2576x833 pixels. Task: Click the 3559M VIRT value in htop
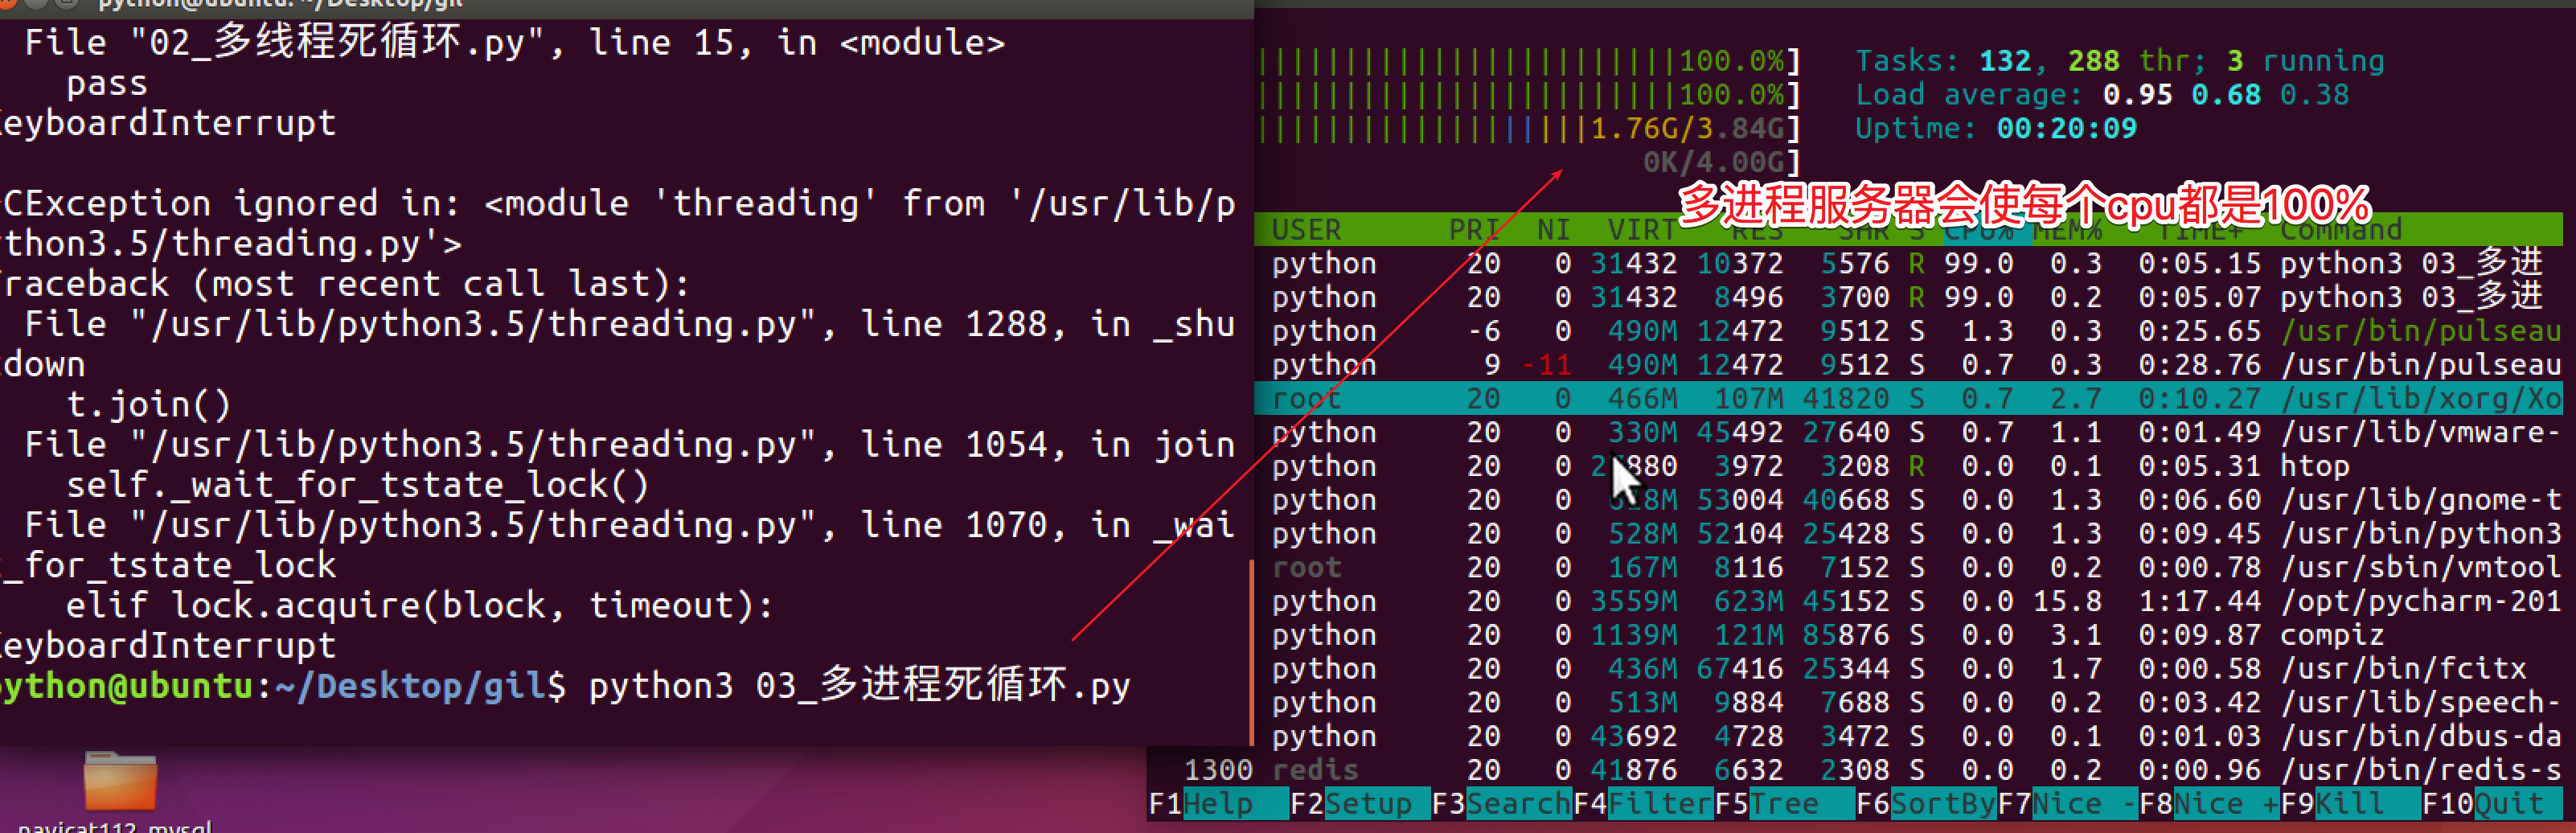1633,601
